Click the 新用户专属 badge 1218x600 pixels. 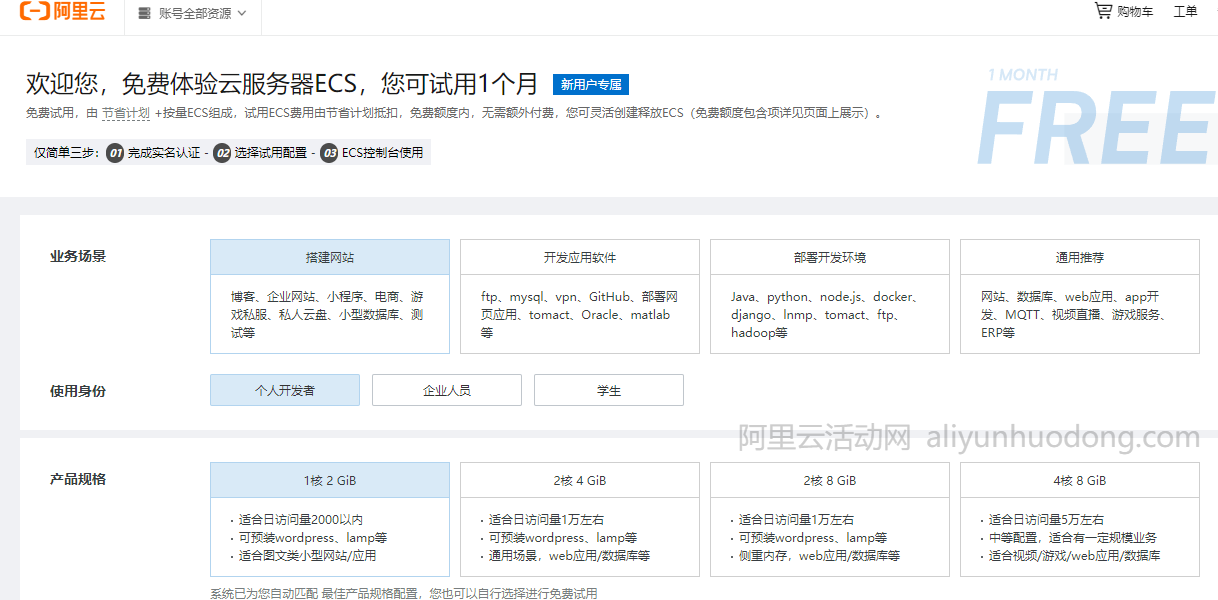pyautogui.click(x=590, y=84)
